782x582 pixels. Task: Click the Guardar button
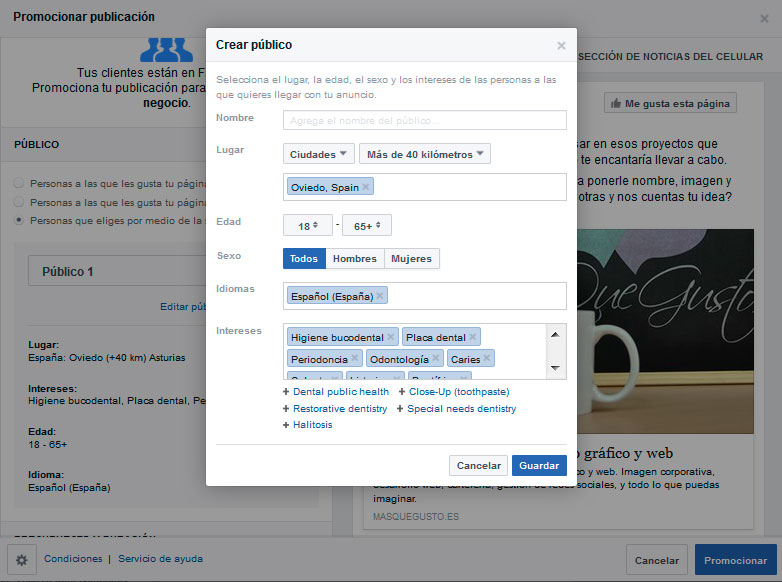coord(539,466)
